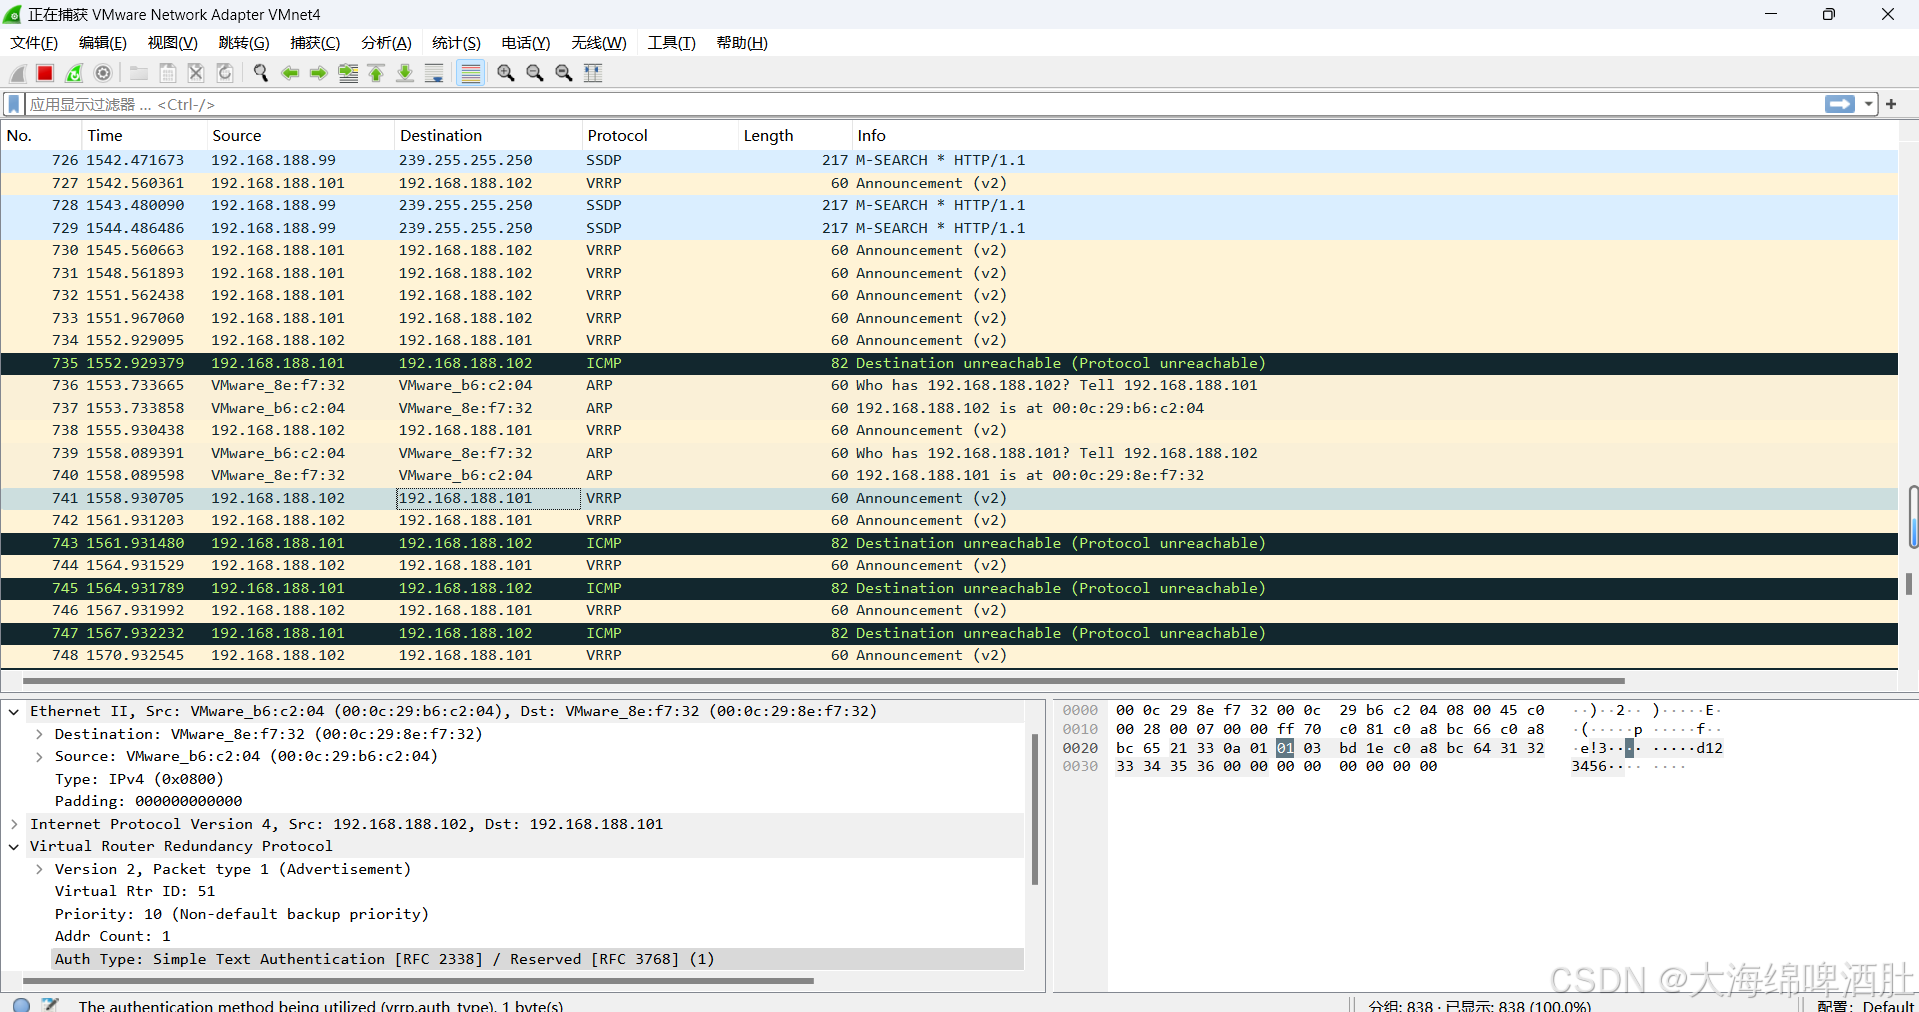Toggle auto-scroll during live capture
Viewport: 1919px width, 1012px height.
coord(434,73)
